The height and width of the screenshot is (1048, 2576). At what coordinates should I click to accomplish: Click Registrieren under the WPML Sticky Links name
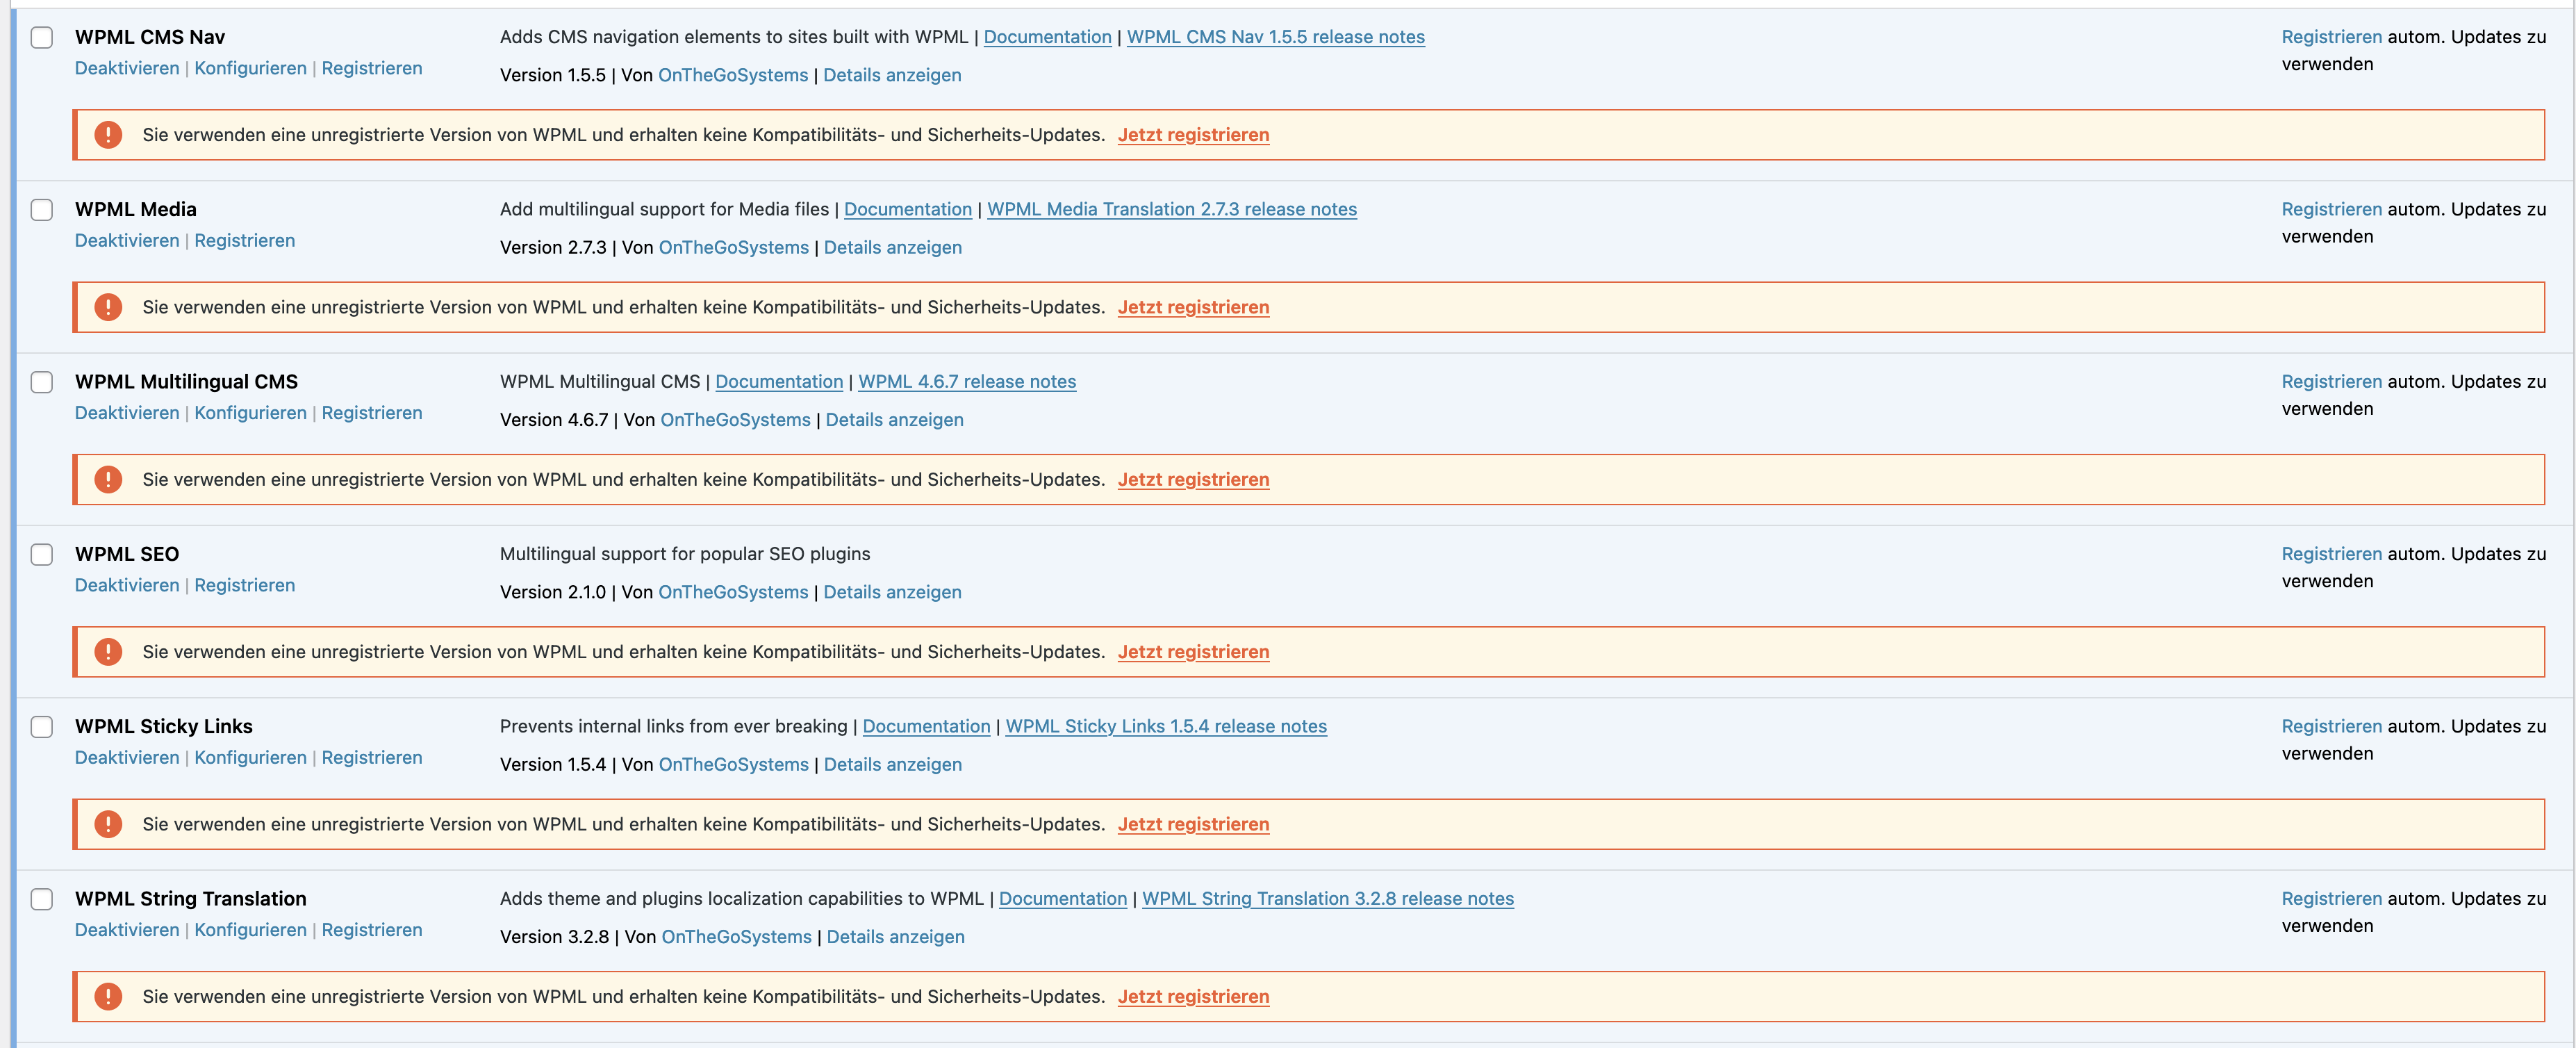[x=372, y=758]
